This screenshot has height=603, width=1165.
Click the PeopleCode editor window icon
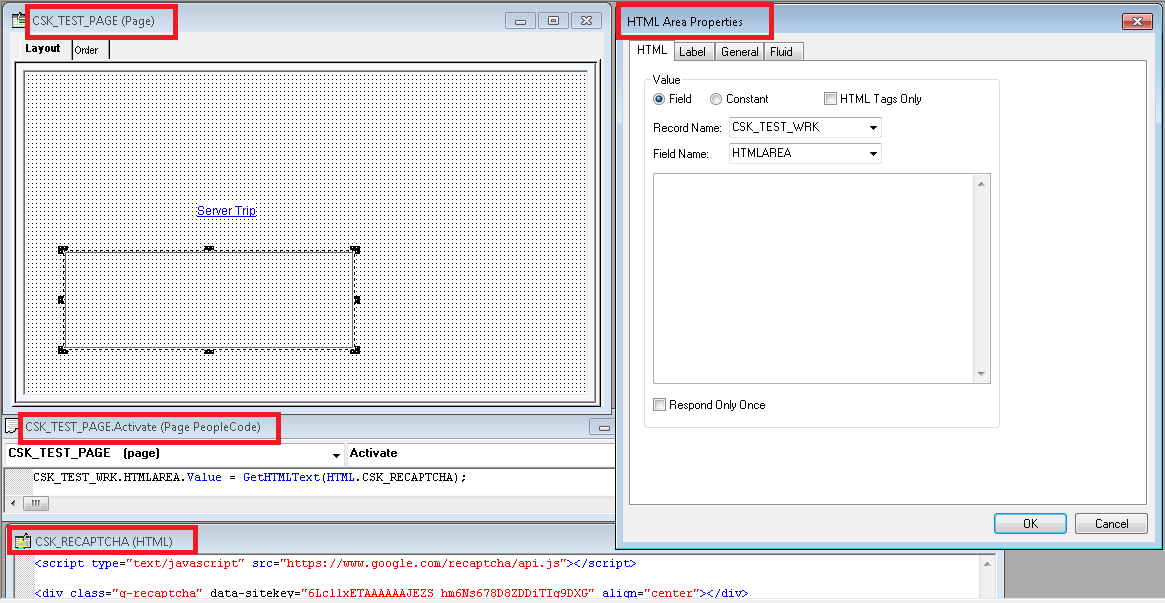pos(13,427)
